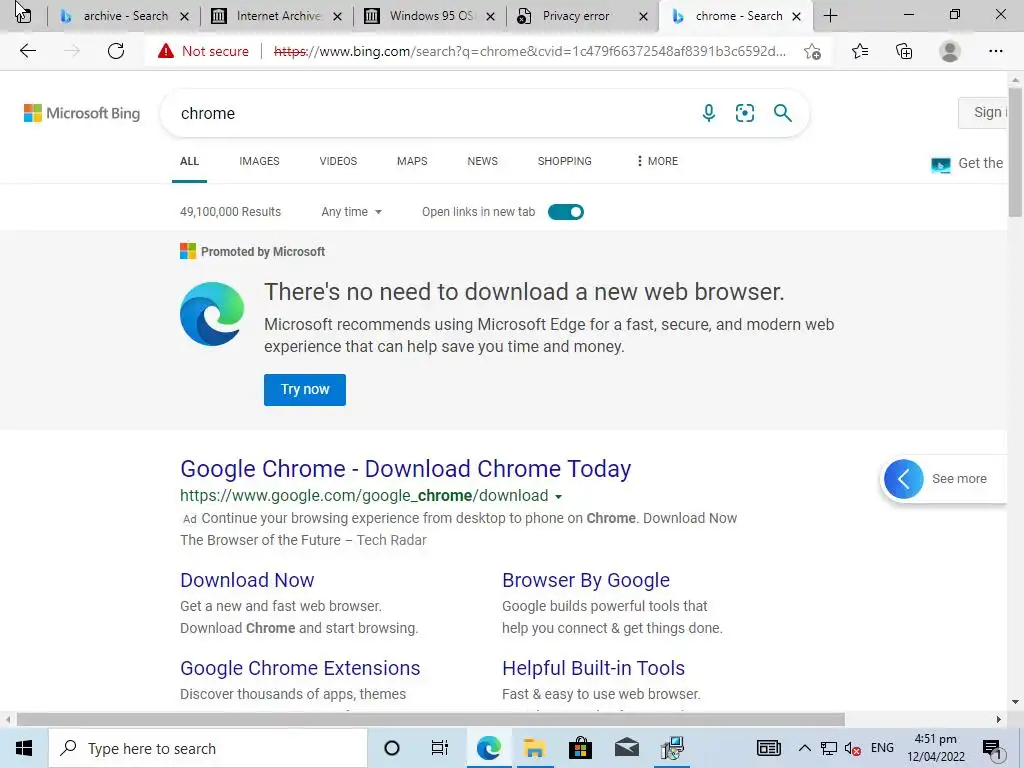
Task: Open the profile avatar icon
Action: tap(950, 51)
